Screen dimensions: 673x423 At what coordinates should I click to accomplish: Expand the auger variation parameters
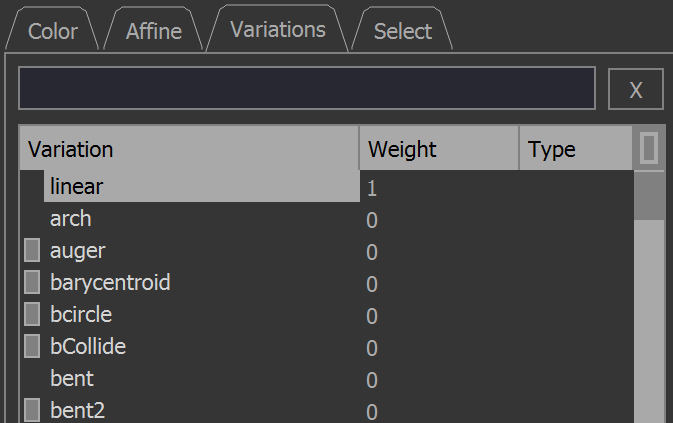coord(32,250)
